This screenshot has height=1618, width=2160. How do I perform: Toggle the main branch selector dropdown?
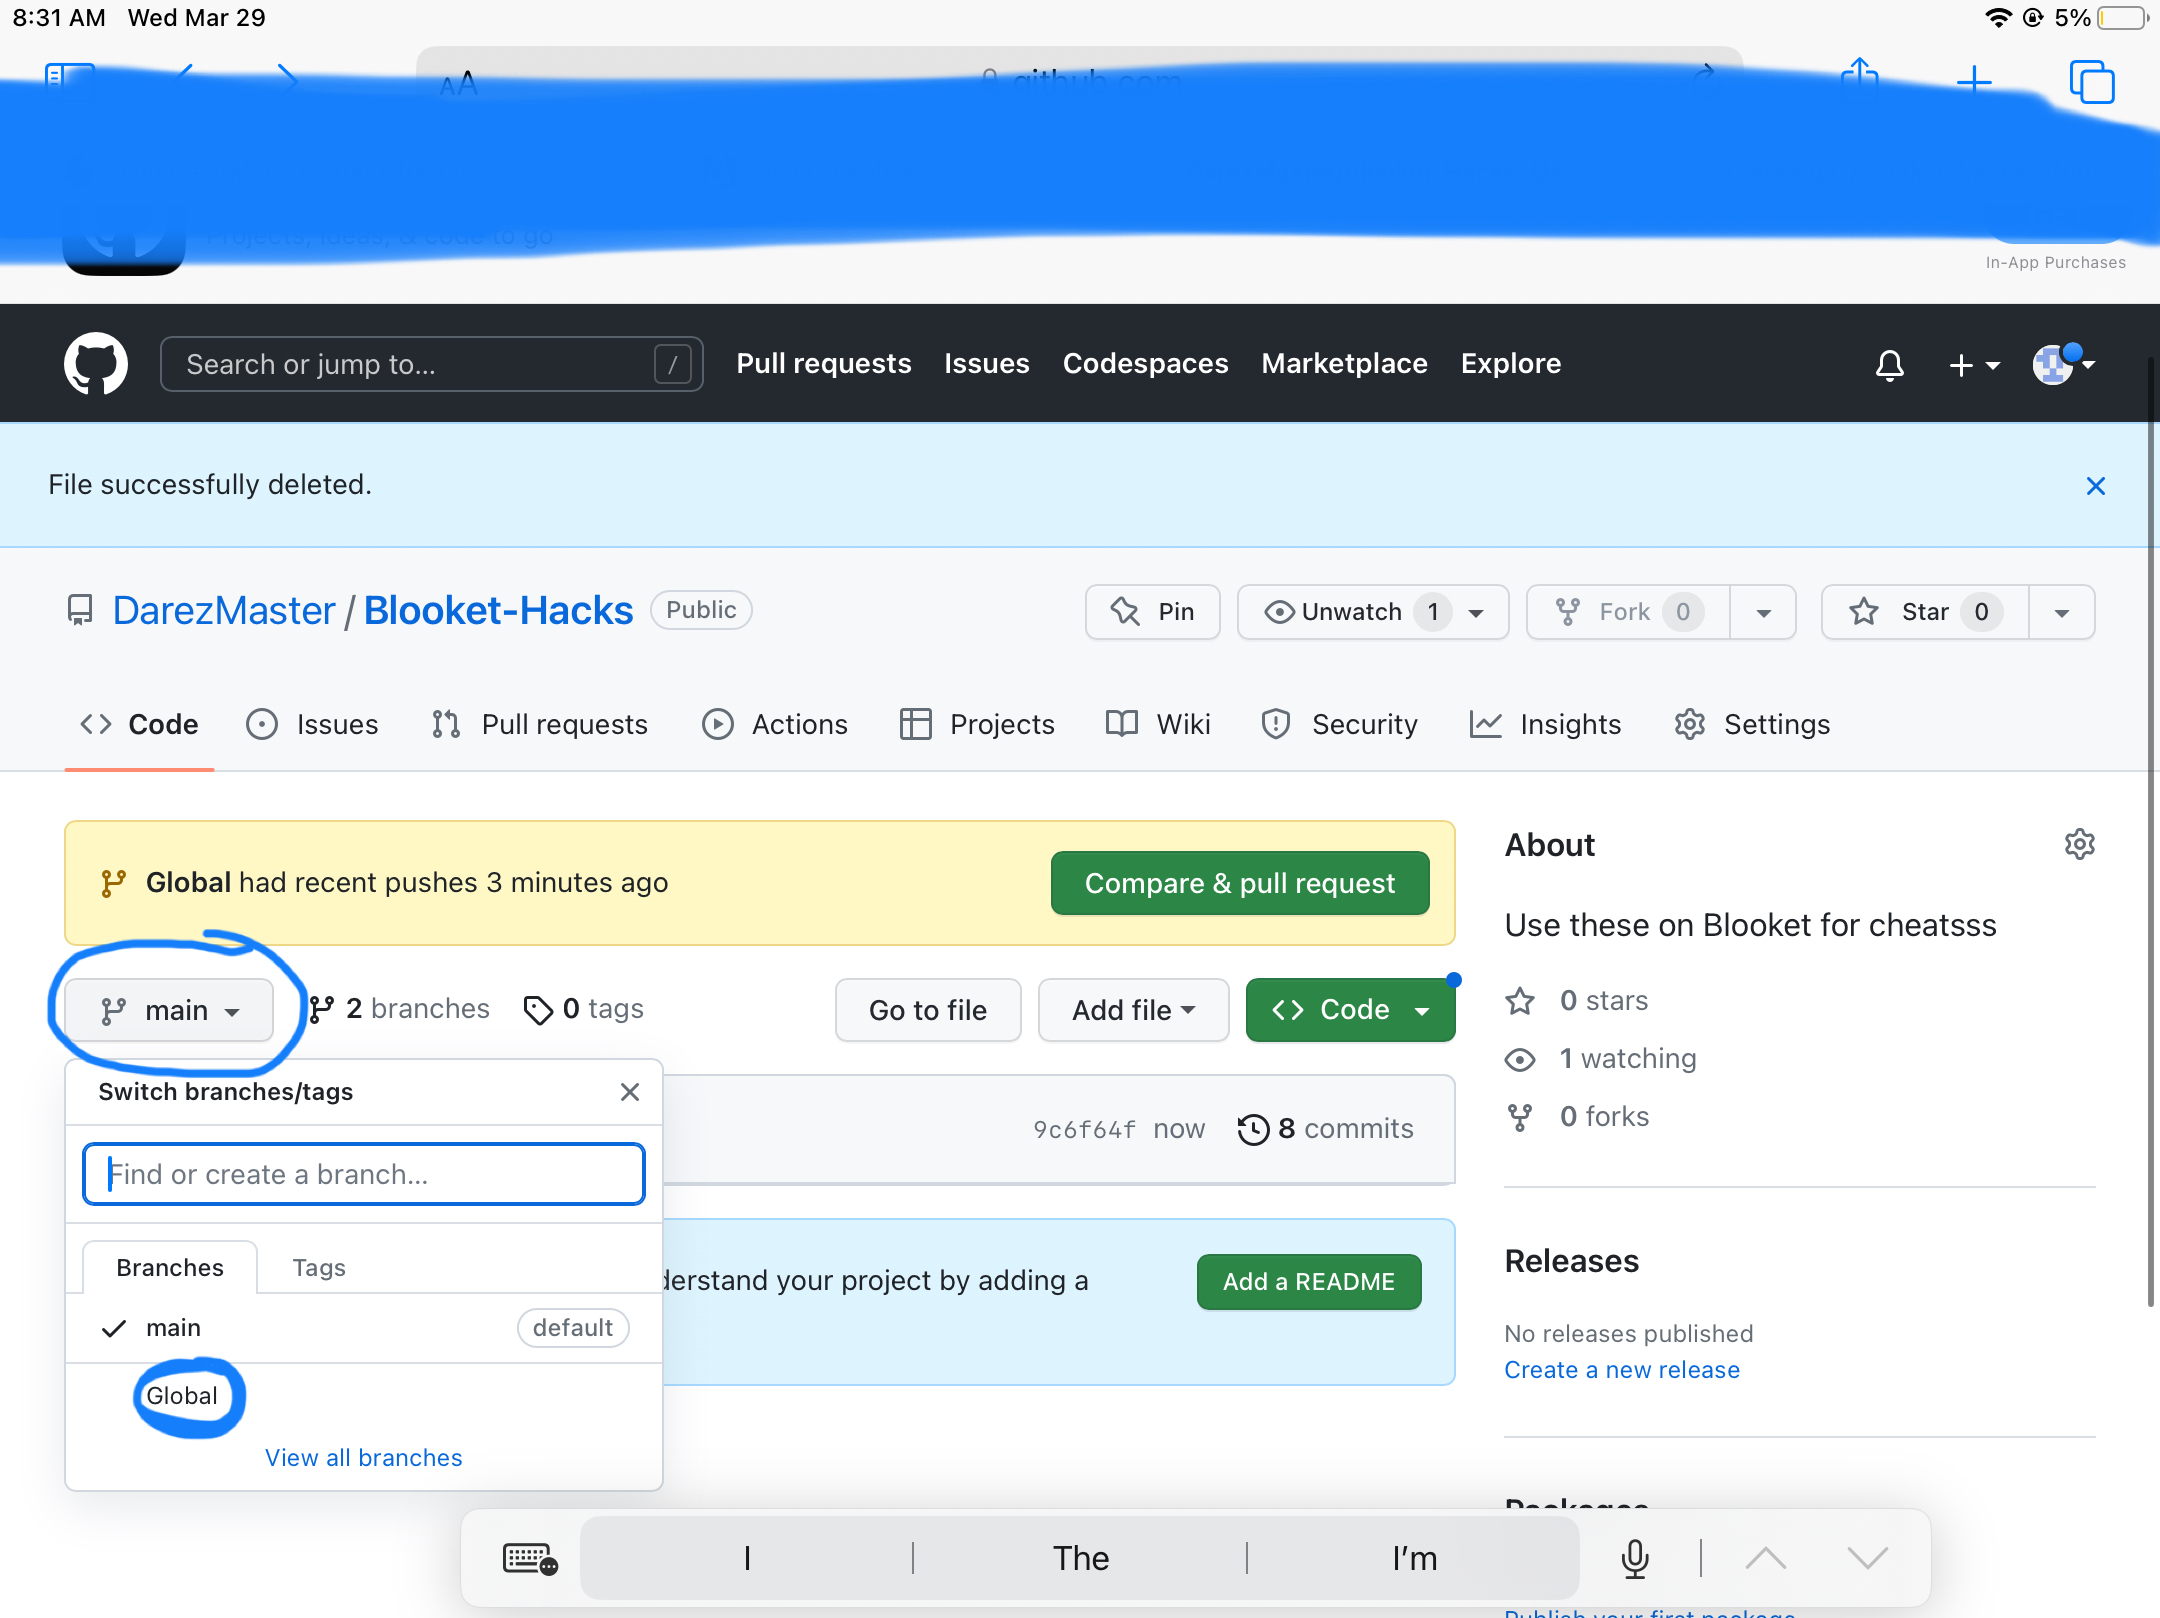169,1010
